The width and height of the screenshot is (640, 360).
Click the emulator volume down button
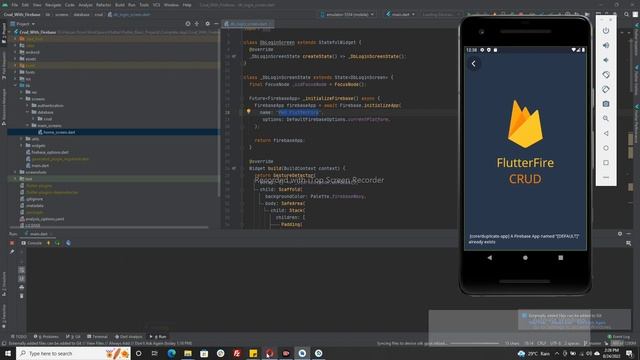(x=606, y=60)
